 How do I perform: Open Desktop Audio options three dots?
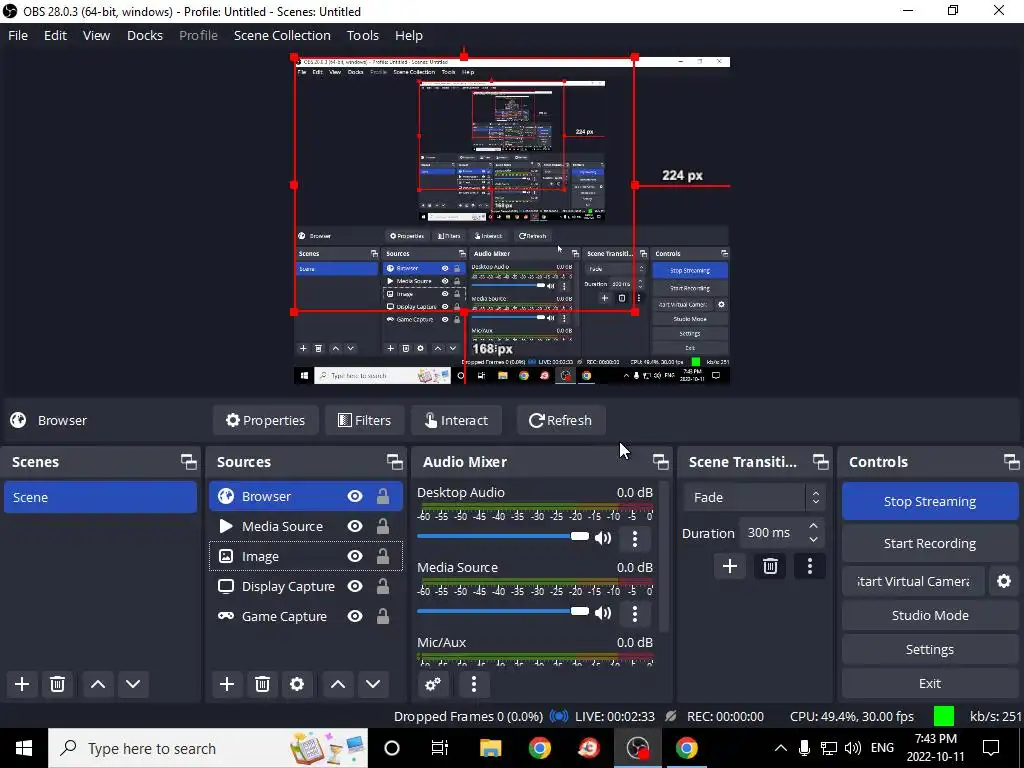pos(635,538)
